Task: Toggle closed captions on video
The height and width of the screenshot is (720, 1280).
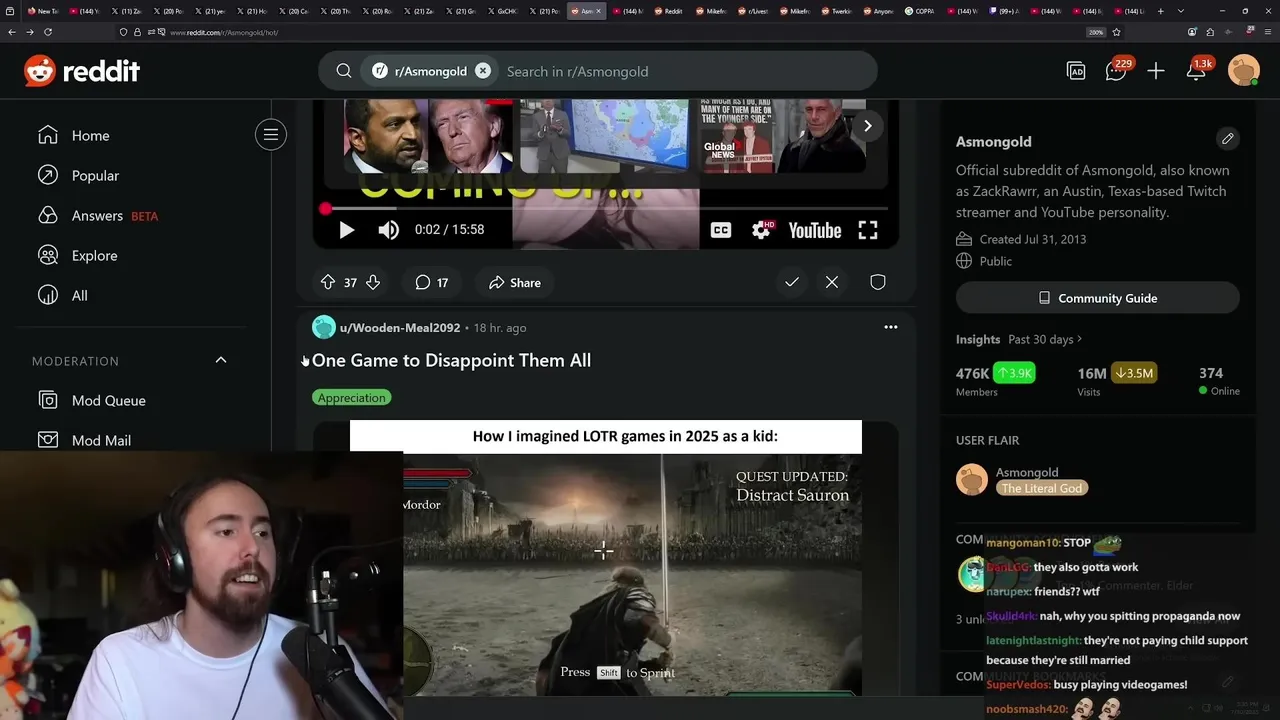Action: pyautogui.click(x=720, y=230)
